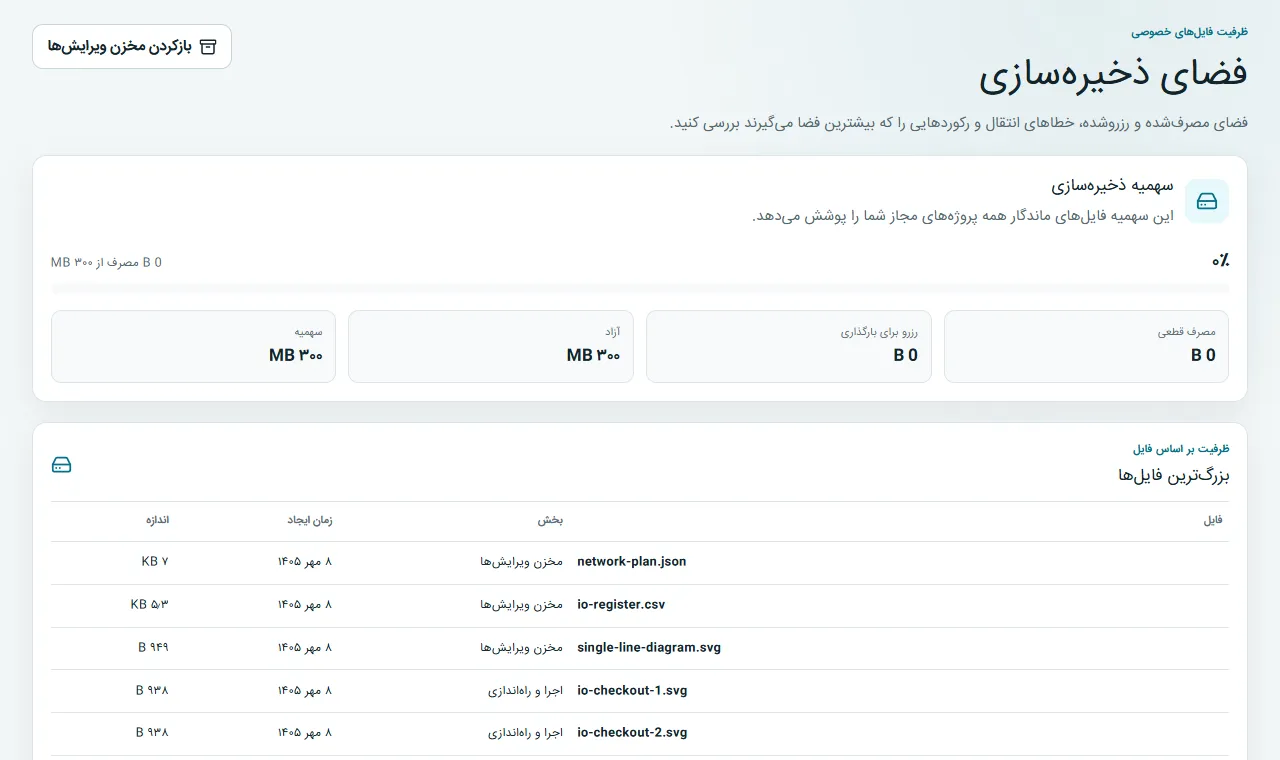
Task: Click the ظرفیت بر اساس فایل label
Action: pyautogui.click(x=1181, y=449)
